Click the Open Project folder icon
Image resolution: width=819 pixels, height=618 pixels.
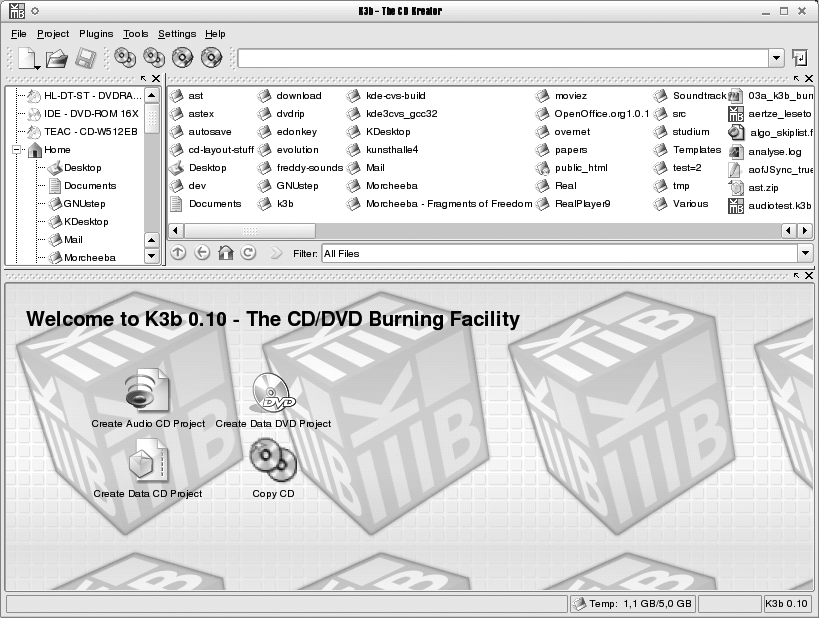[x=56, y=59]
